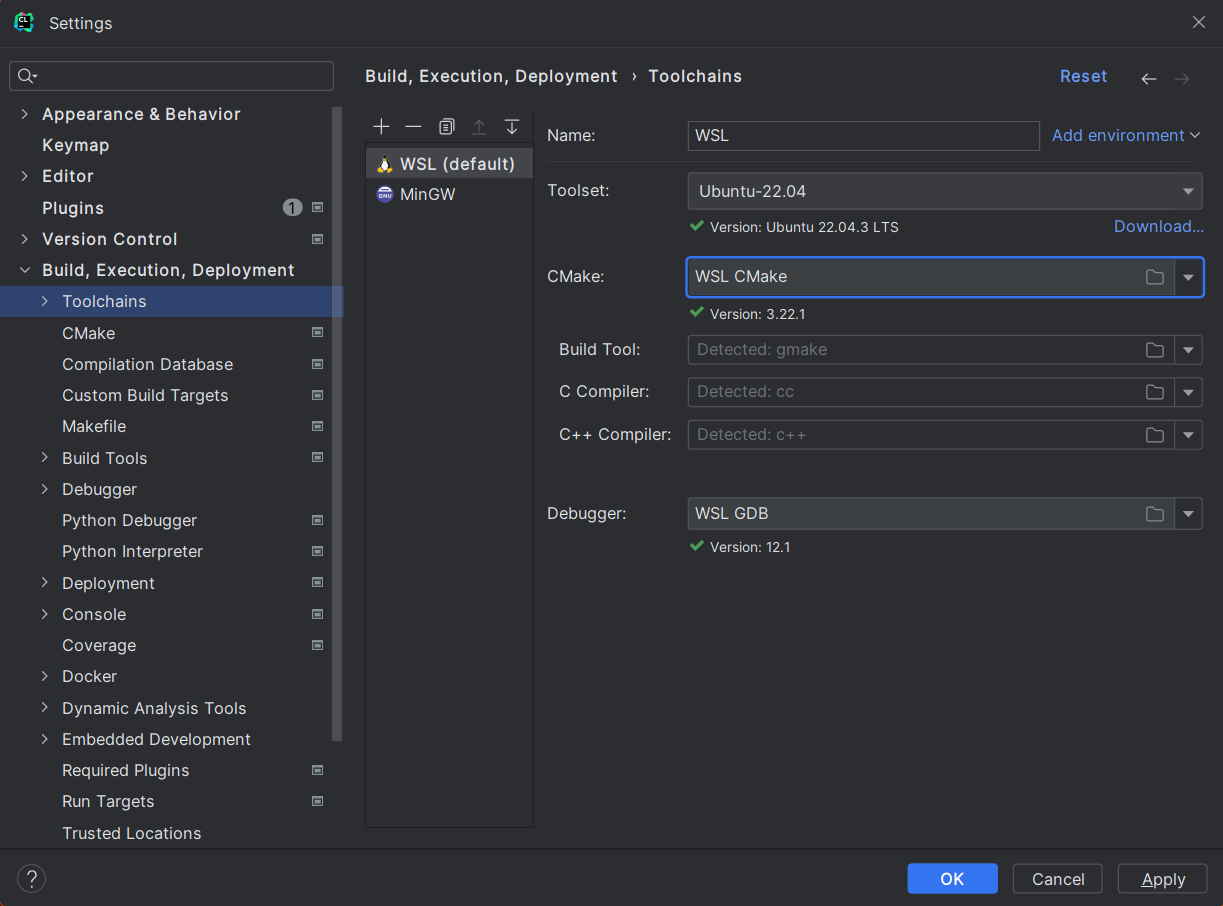The height and width of the screenshot is (906, 1223).
Task: Click the plugins update badge showing 1
Action: pos(292,208)
